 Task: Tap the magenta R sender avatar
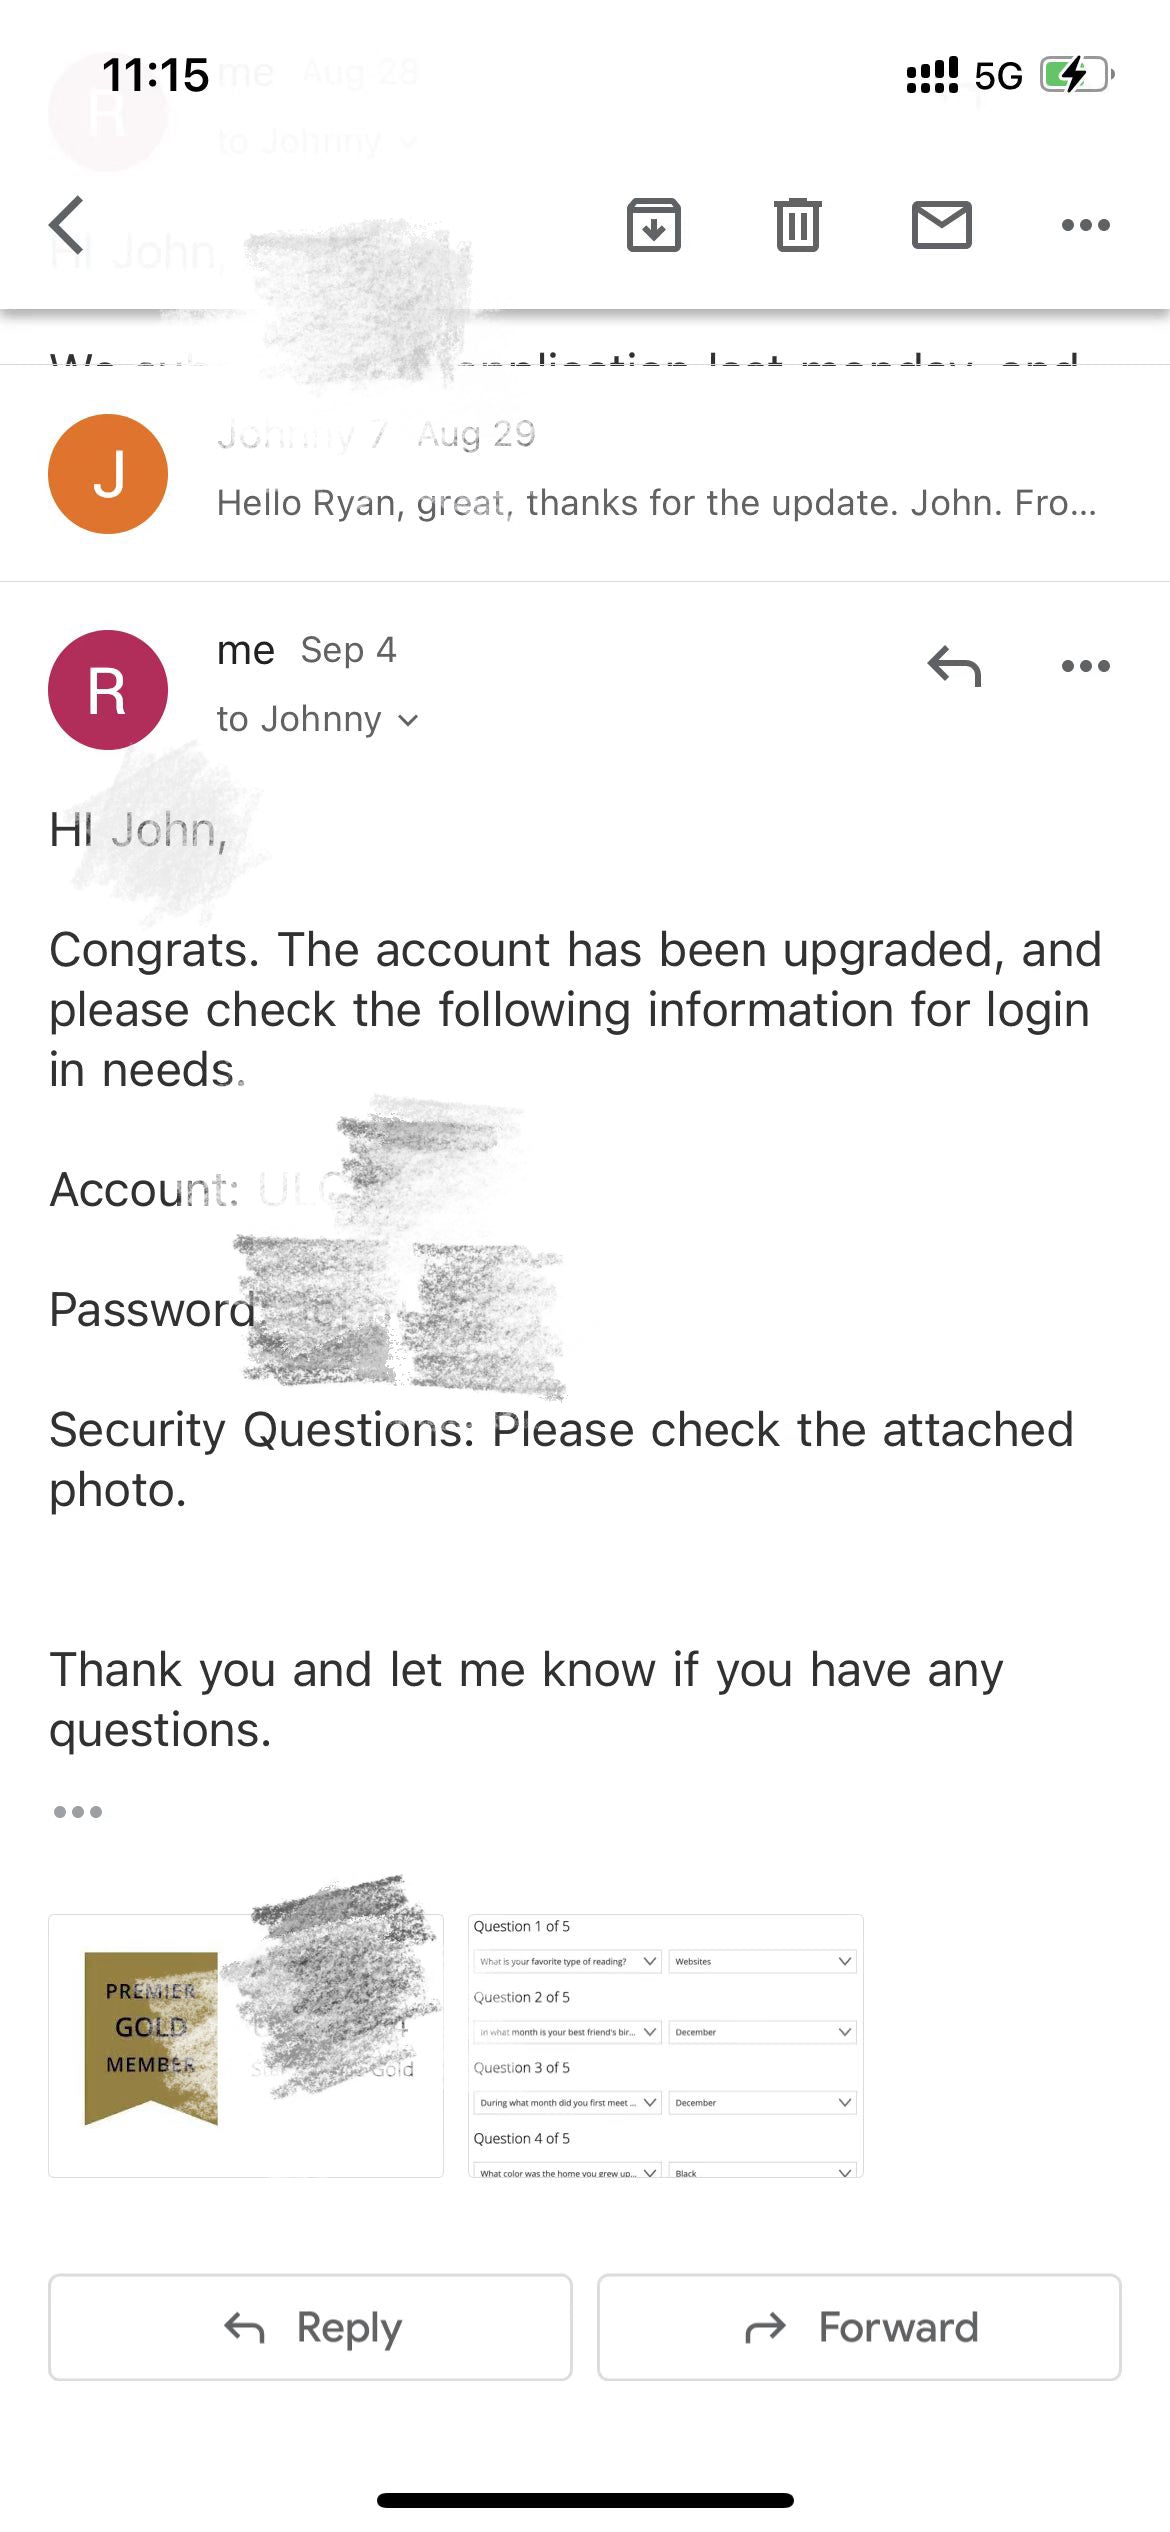(x=108, y=690)
